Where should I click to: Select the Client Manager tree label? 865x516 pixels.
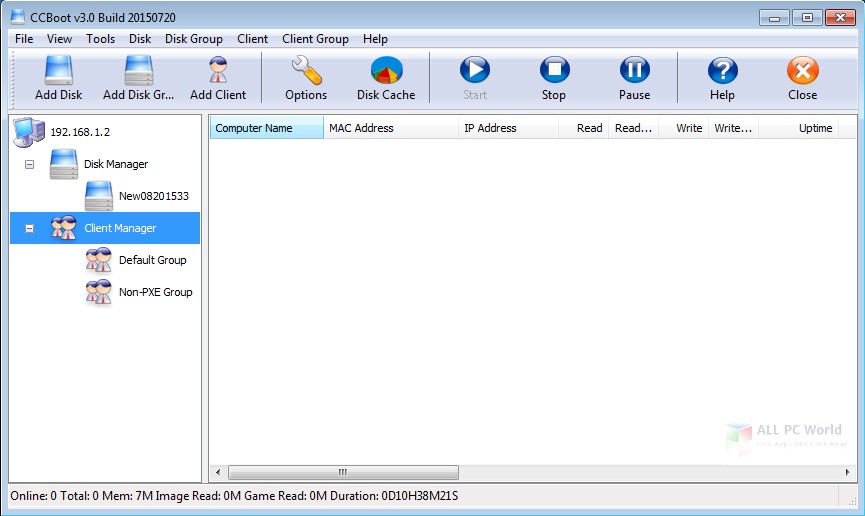[x=120, y=228]
